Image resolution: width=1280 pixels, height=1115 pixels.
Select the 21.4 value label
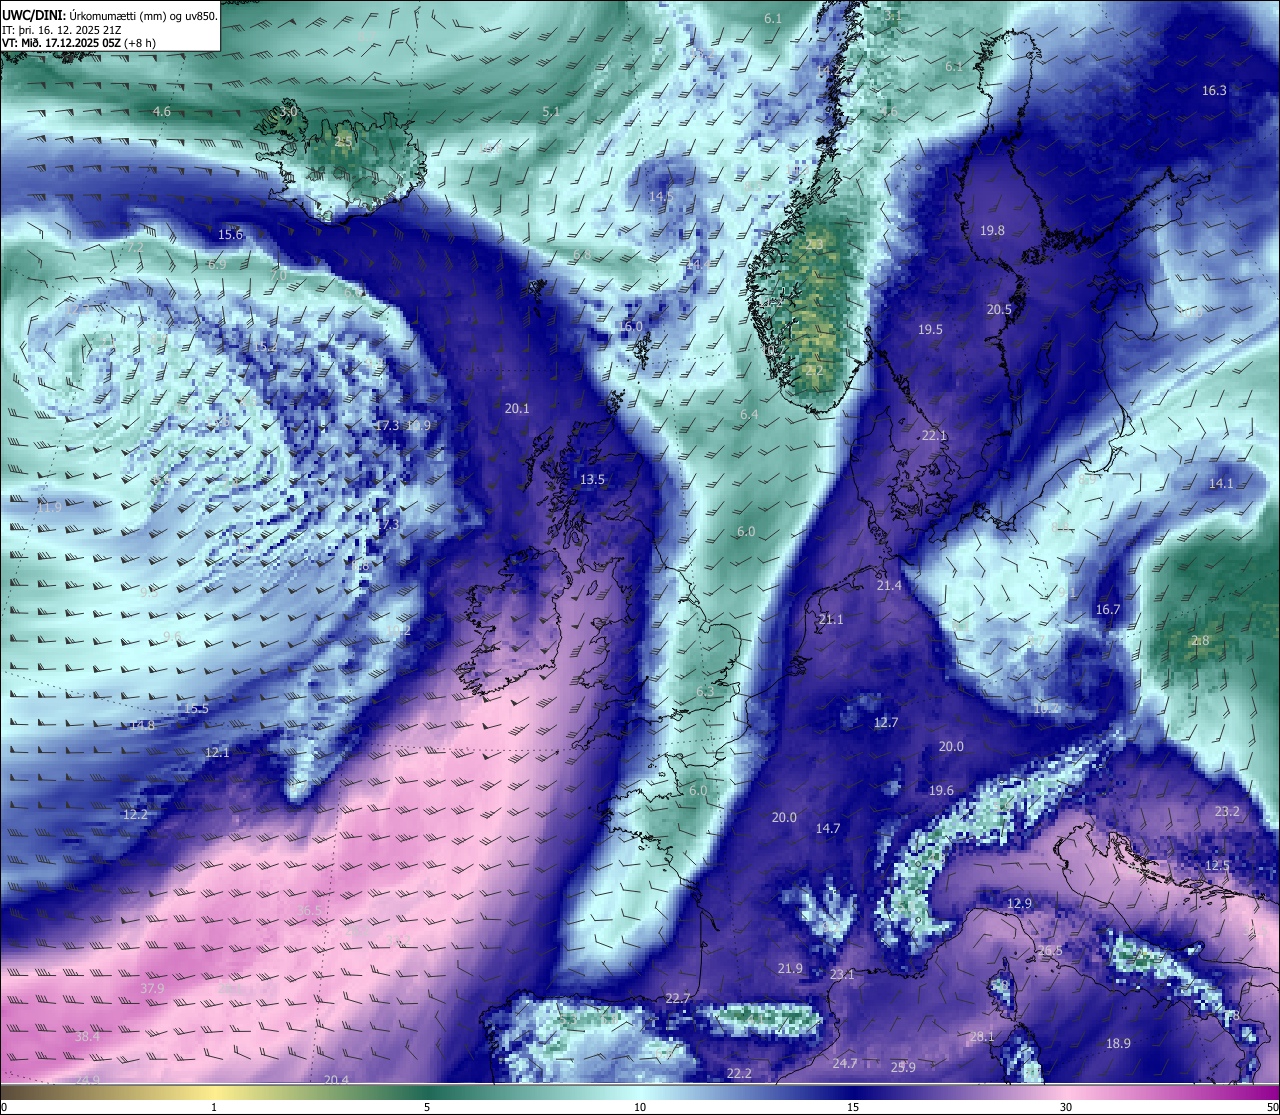coord(889,585)
